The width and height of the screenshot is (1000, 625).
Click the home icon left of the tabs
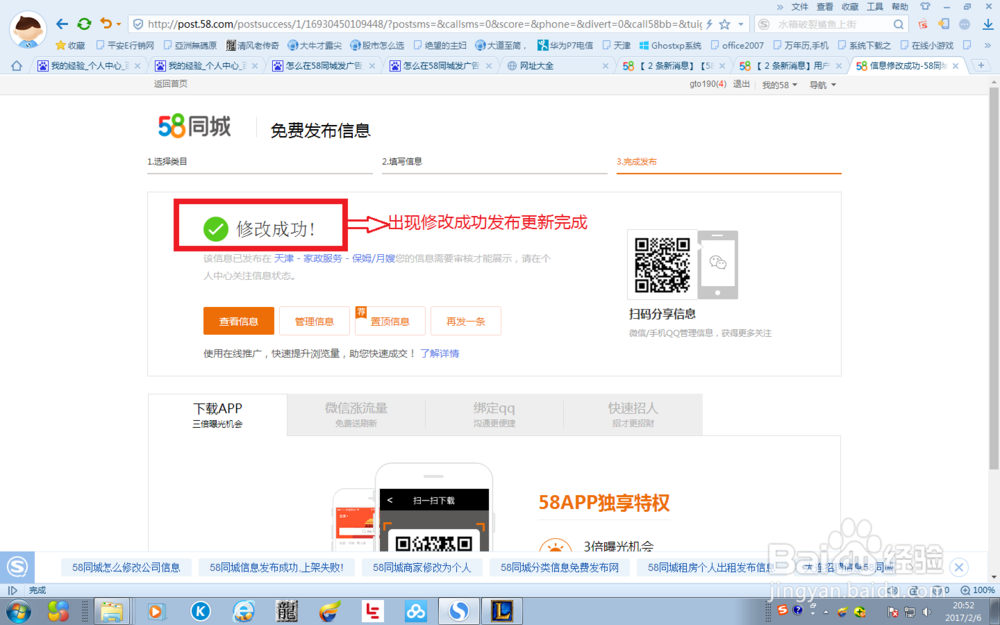[x=17, y=66]
